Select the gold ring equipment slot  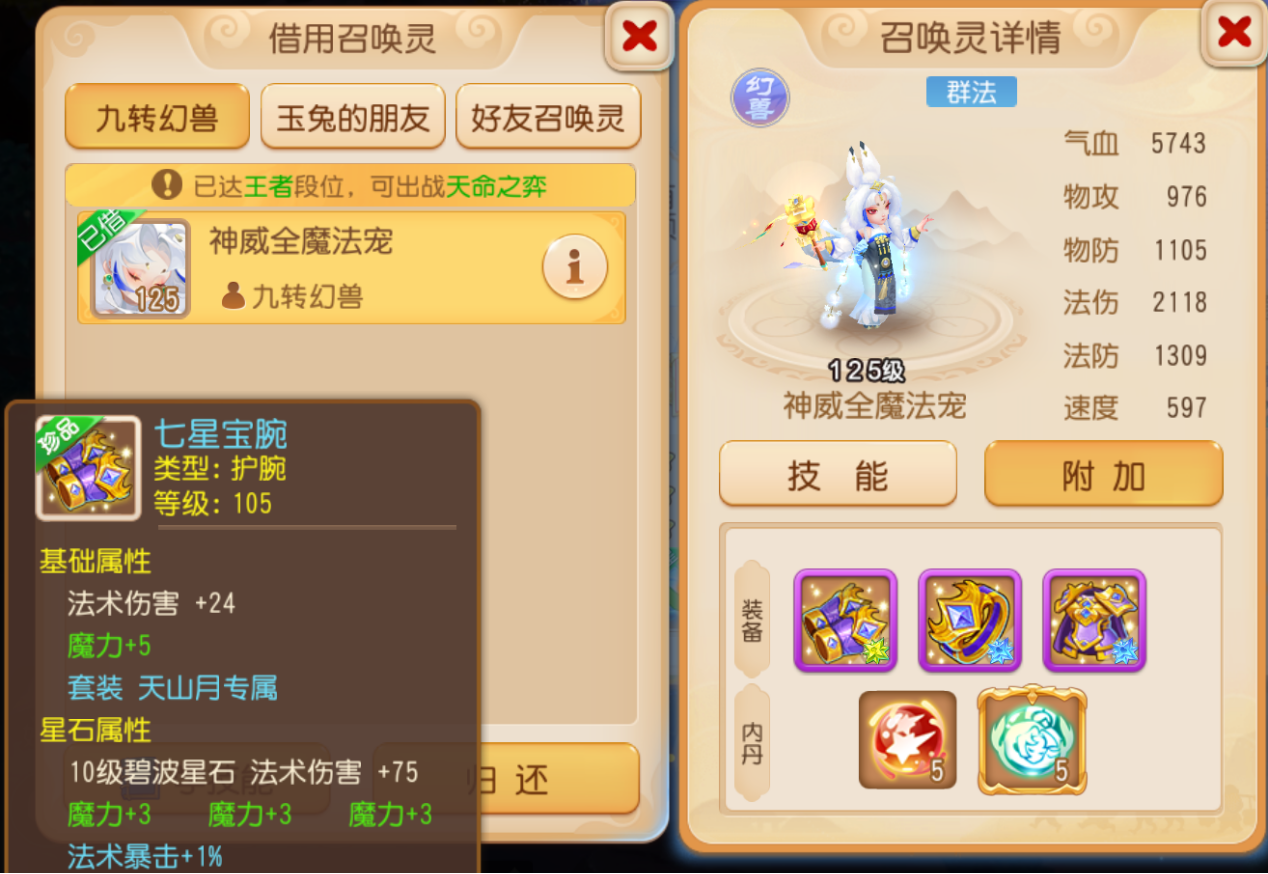[969, 620]
